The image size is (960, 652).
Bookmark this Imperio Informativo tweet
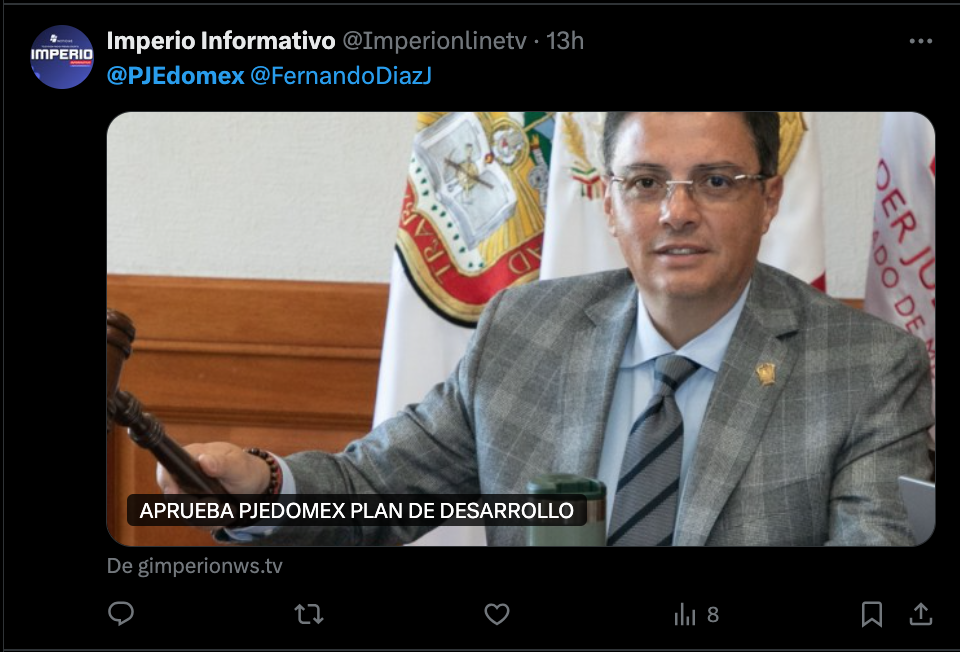click(x=872, y=614)
